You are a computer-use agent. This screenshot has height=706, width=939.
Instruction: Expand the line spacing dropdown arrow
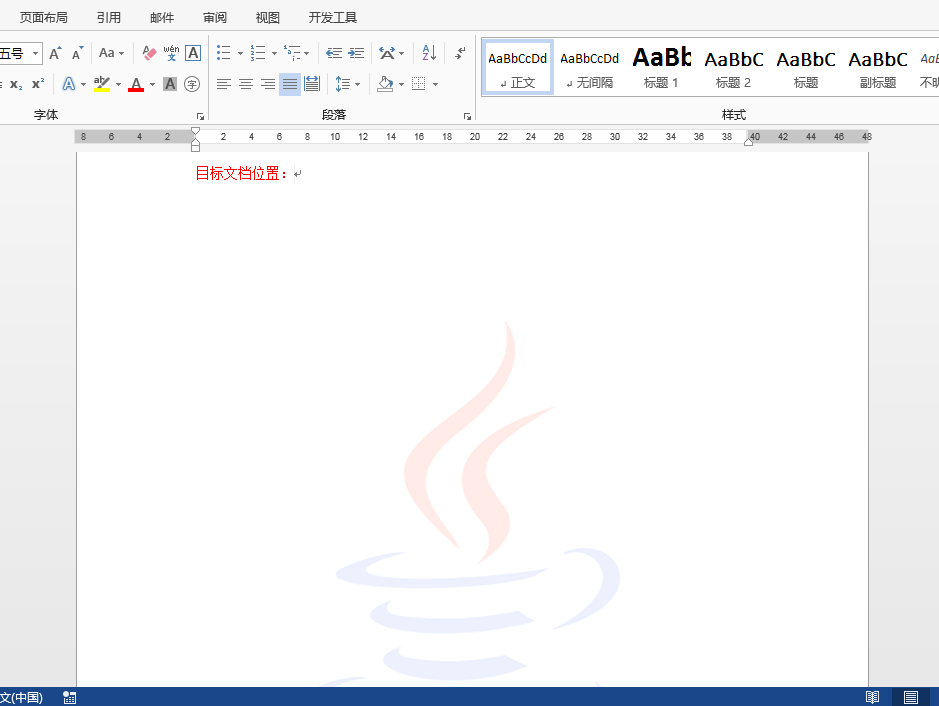click(x=358, y=84)
